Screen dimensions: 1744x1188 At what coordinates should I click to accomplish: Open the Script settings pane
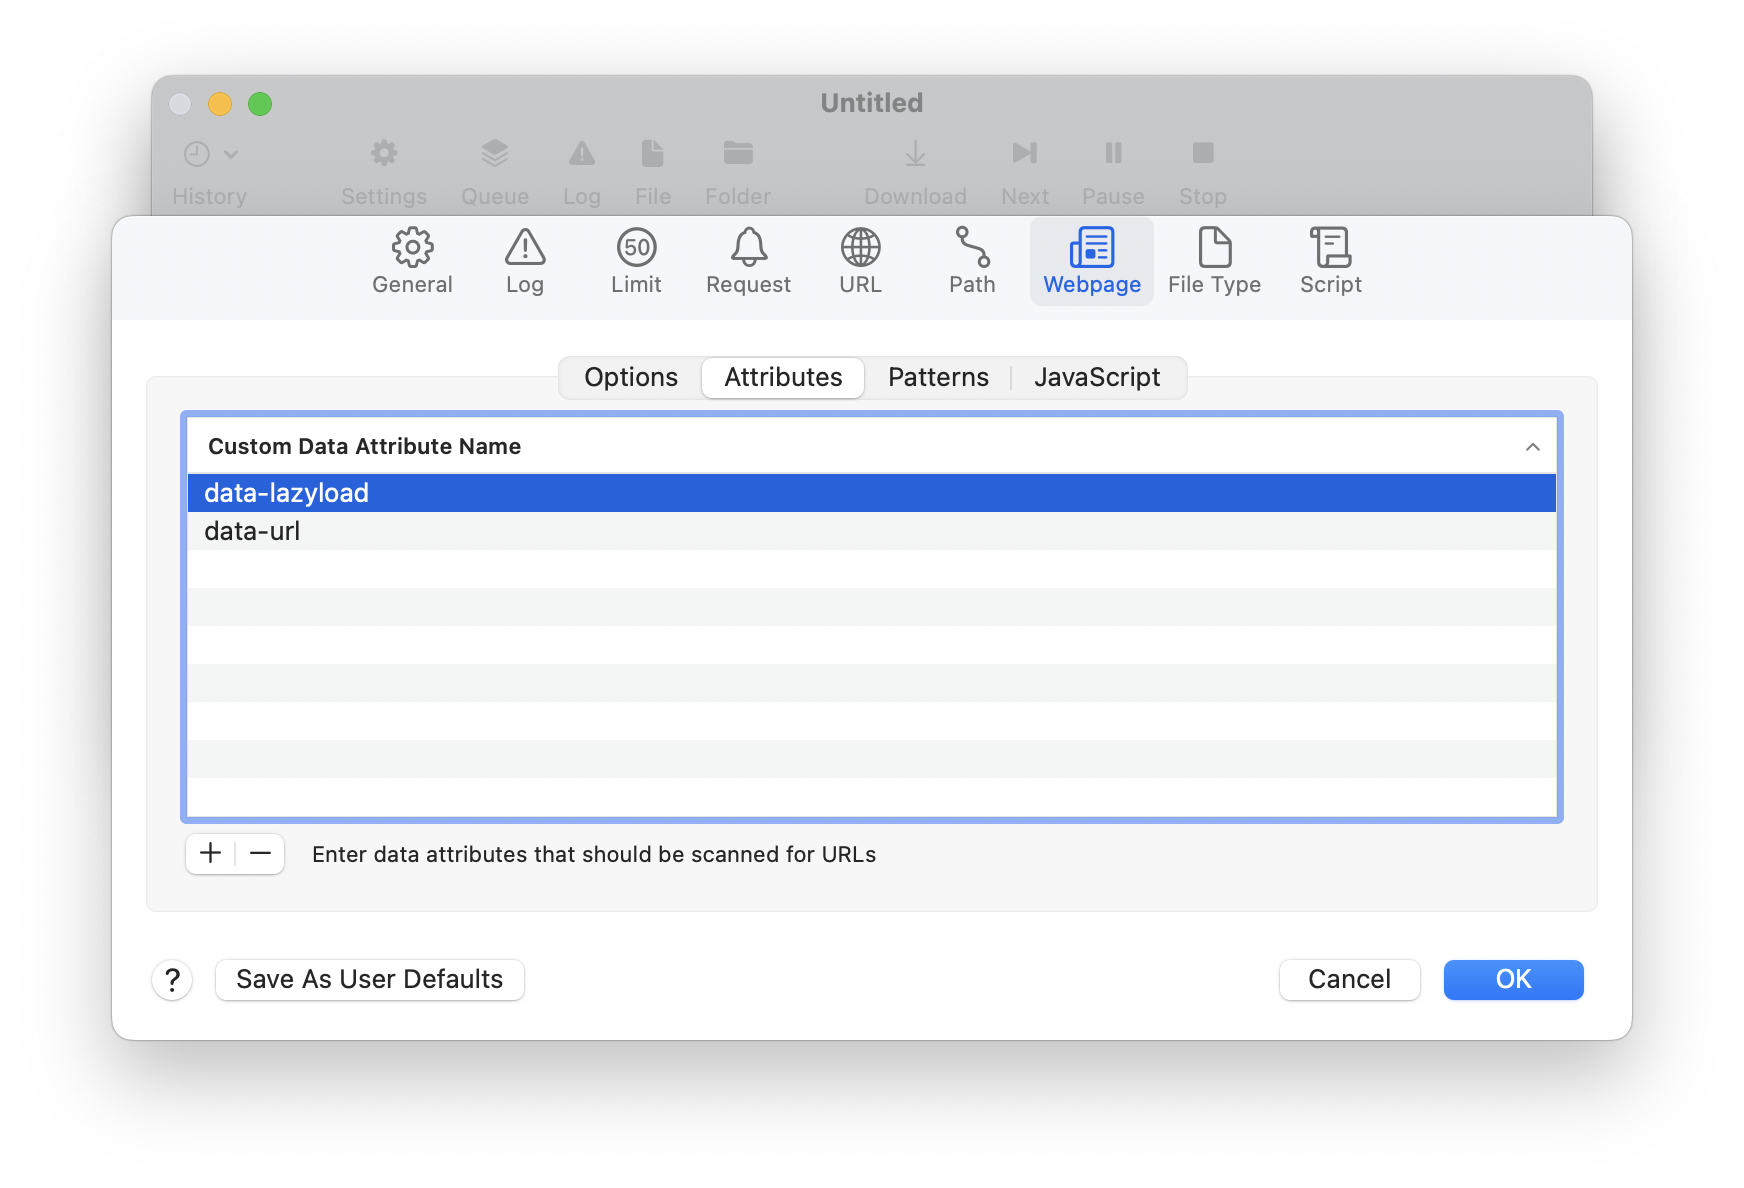(x=1329, y=261)
